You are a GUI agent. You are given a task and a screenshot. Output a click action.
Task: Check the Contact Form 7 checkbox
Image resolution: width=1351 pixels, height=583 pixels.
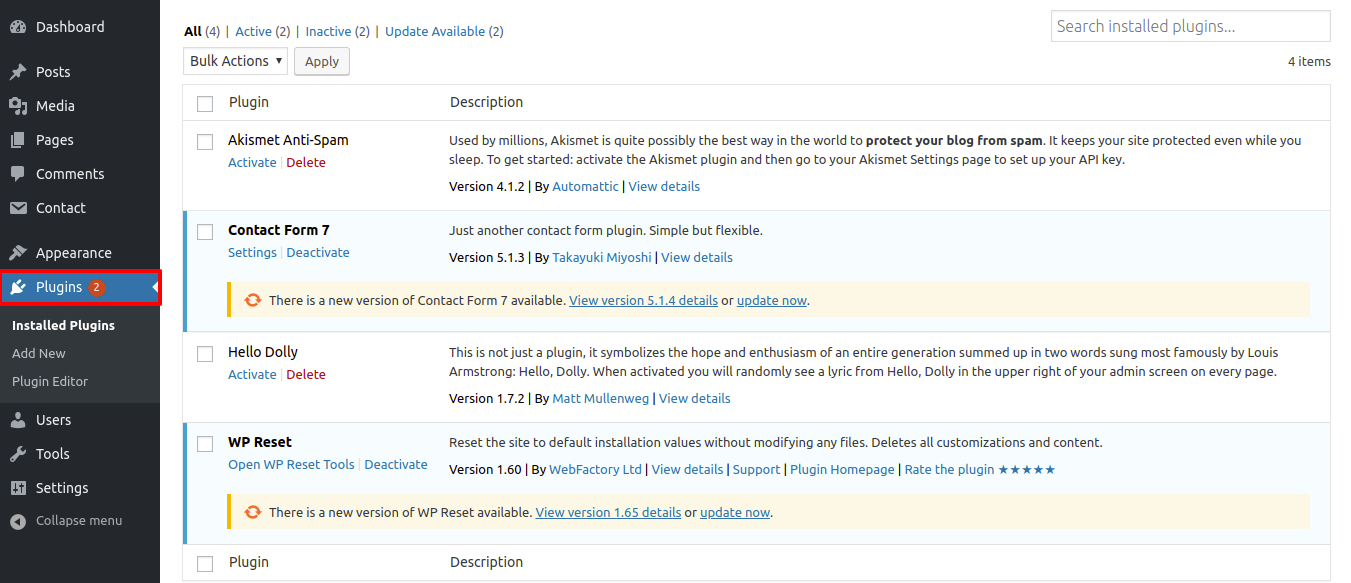point(205,232)
